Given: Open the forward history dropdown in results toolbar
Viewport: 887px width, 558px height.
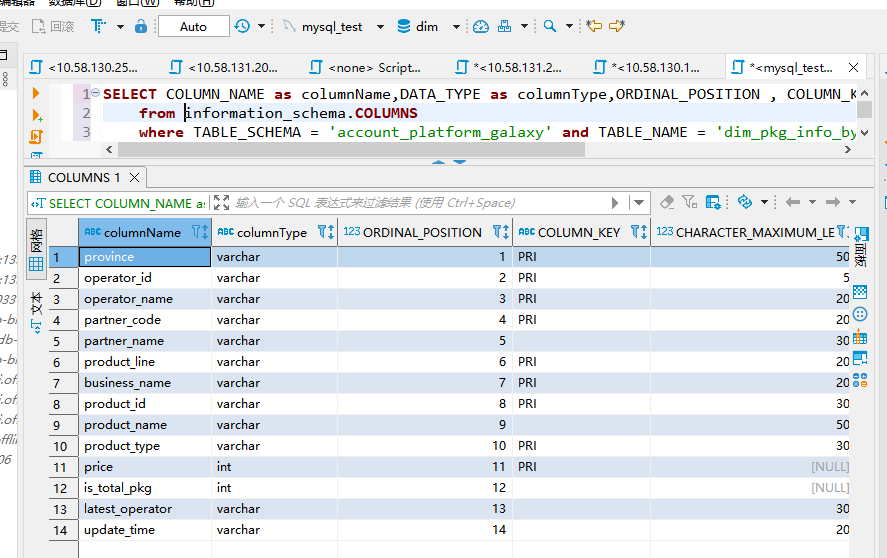Looking at the screenshot, I should point(852,202).
